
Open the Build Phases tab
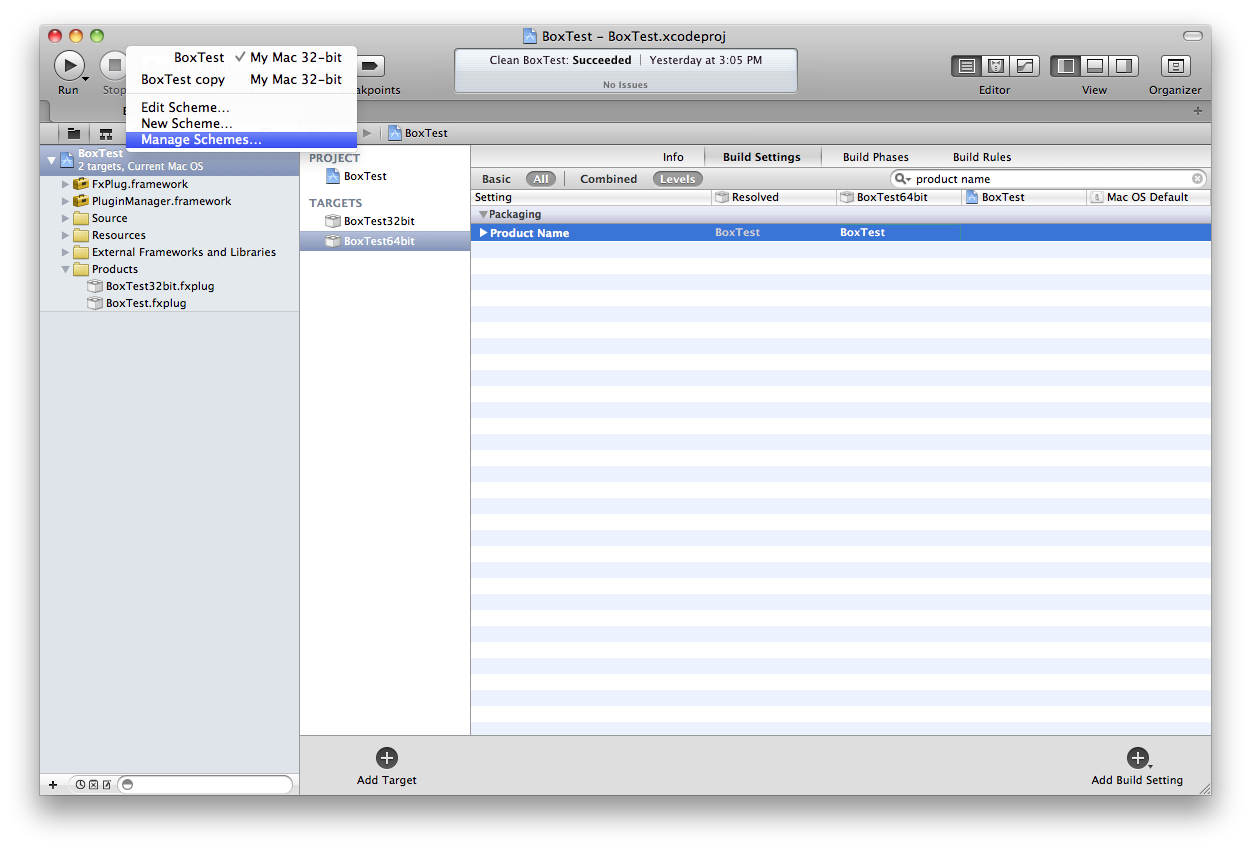(x=875, y=157)
